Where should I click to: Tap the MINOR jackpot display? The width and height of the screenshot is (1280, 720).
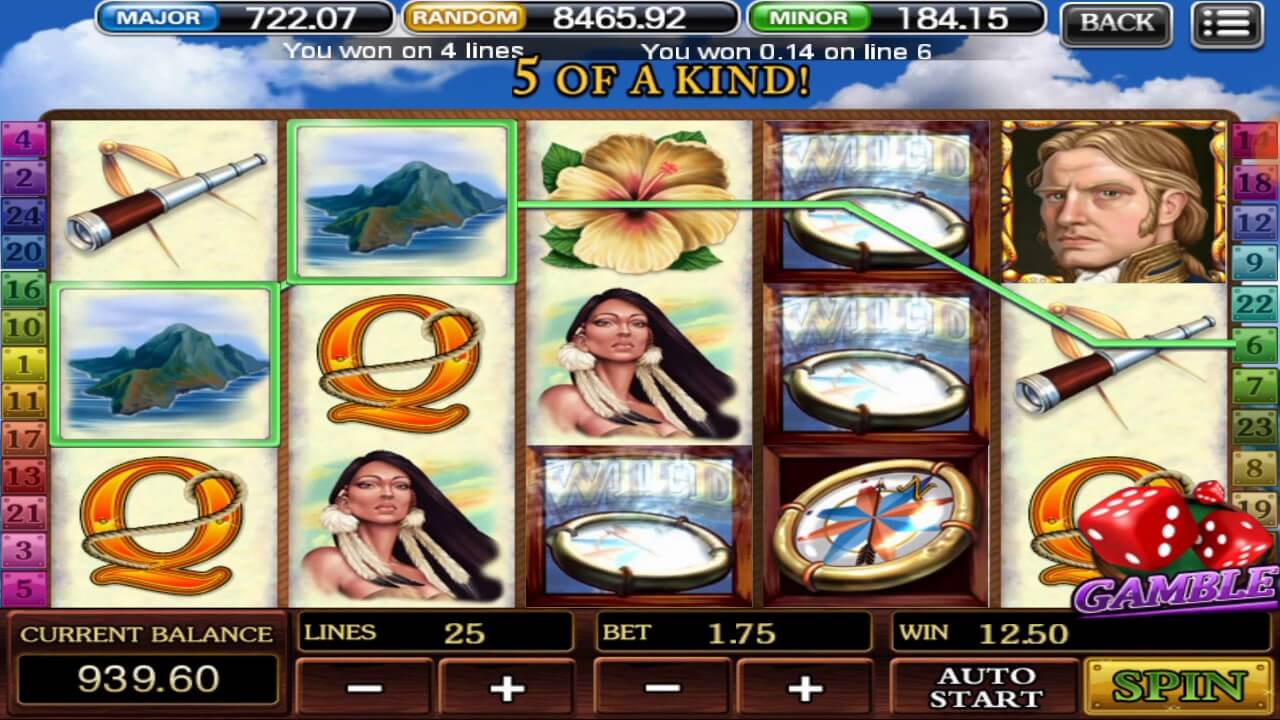click(x=896, y=18)
